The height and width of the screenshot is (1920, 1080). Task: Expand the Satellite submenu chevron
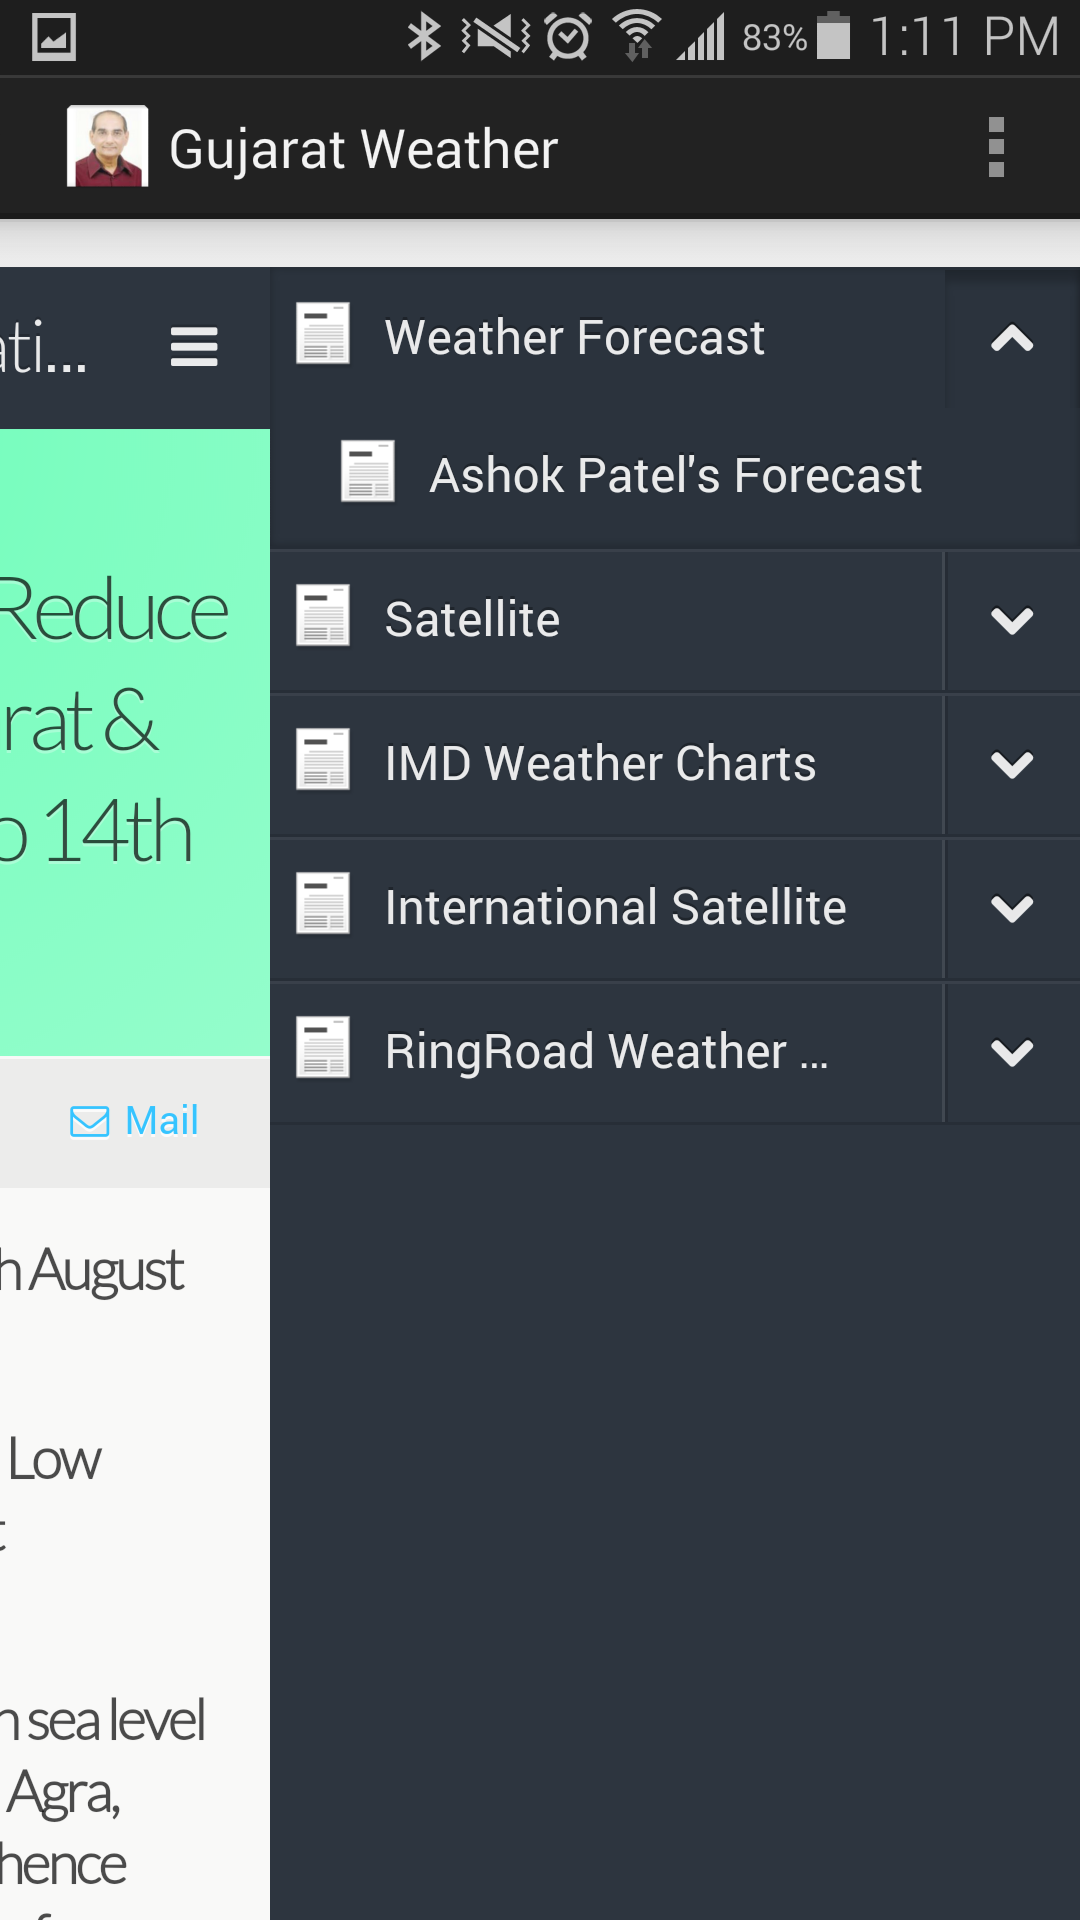[1011, 620]
